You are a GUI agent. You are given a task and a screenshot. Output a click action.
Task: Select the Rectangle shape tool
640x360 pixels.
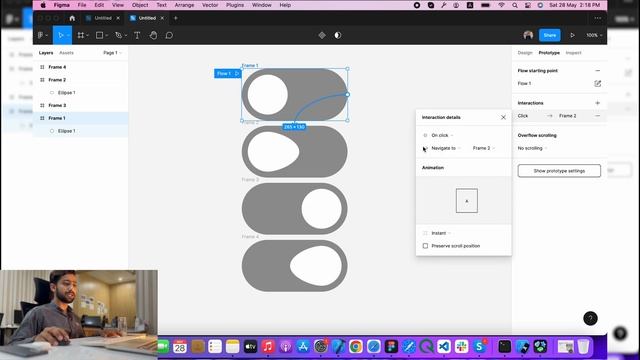click(100, 36)
